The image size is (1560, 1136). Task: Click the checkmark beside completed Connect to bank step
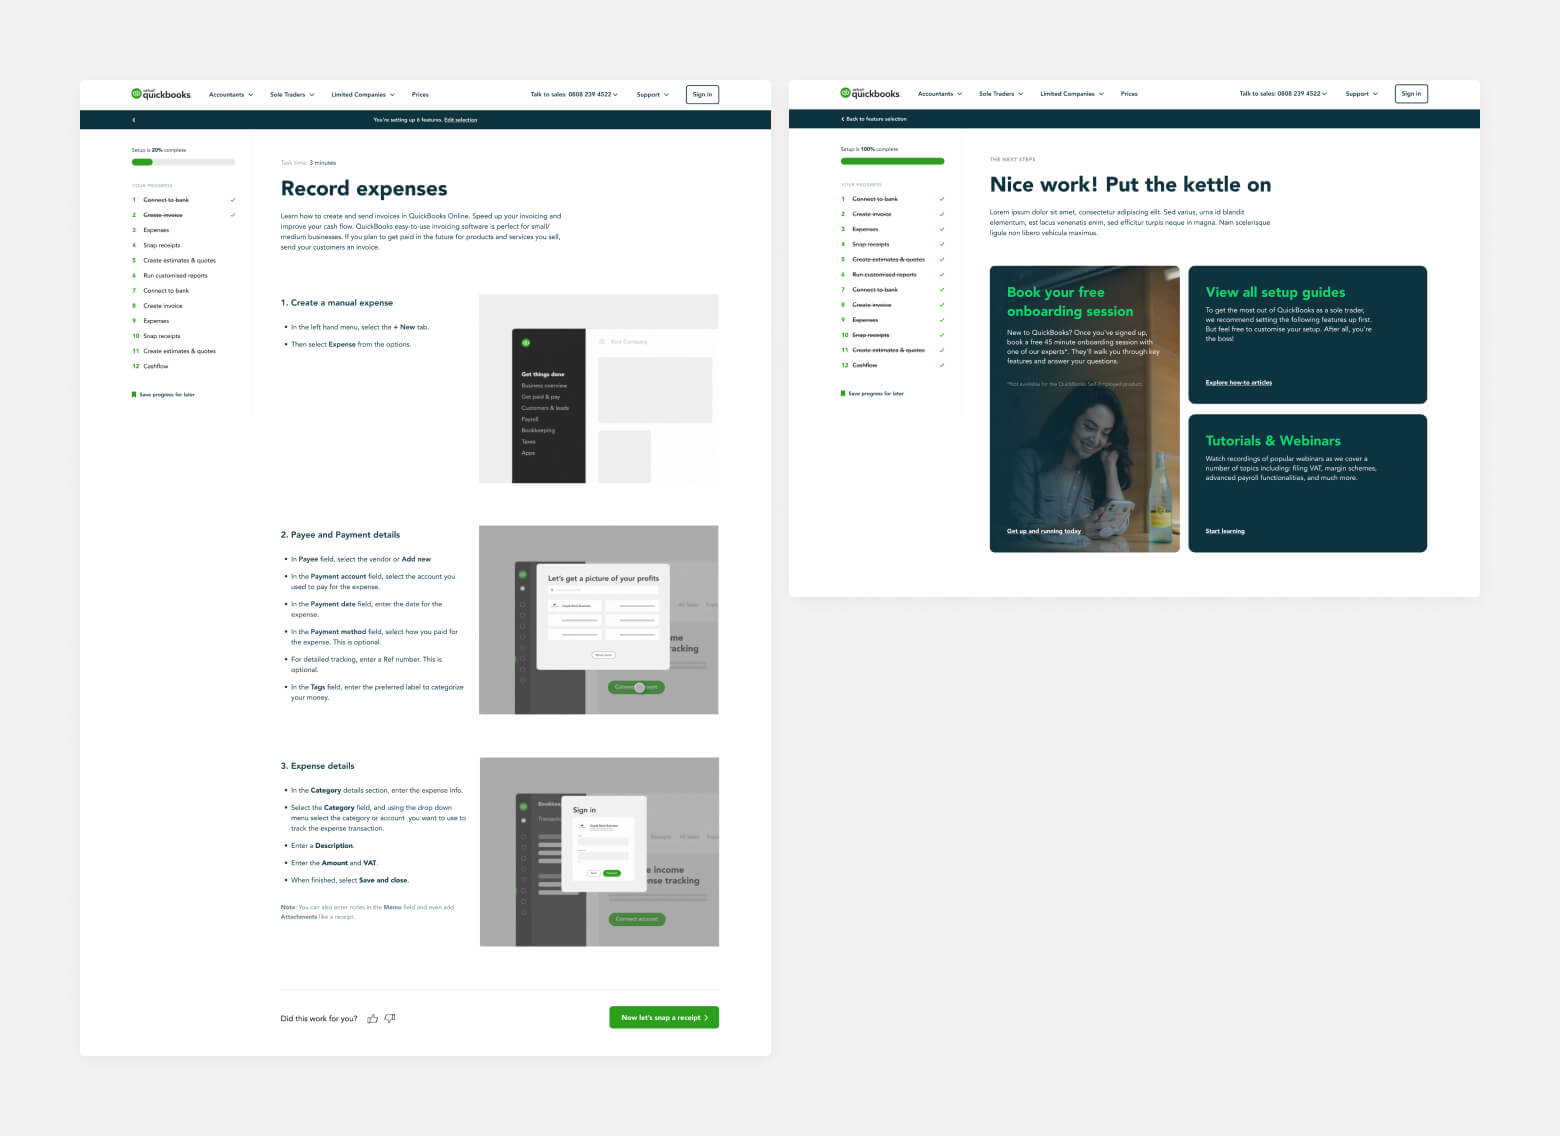coord(234,200)
